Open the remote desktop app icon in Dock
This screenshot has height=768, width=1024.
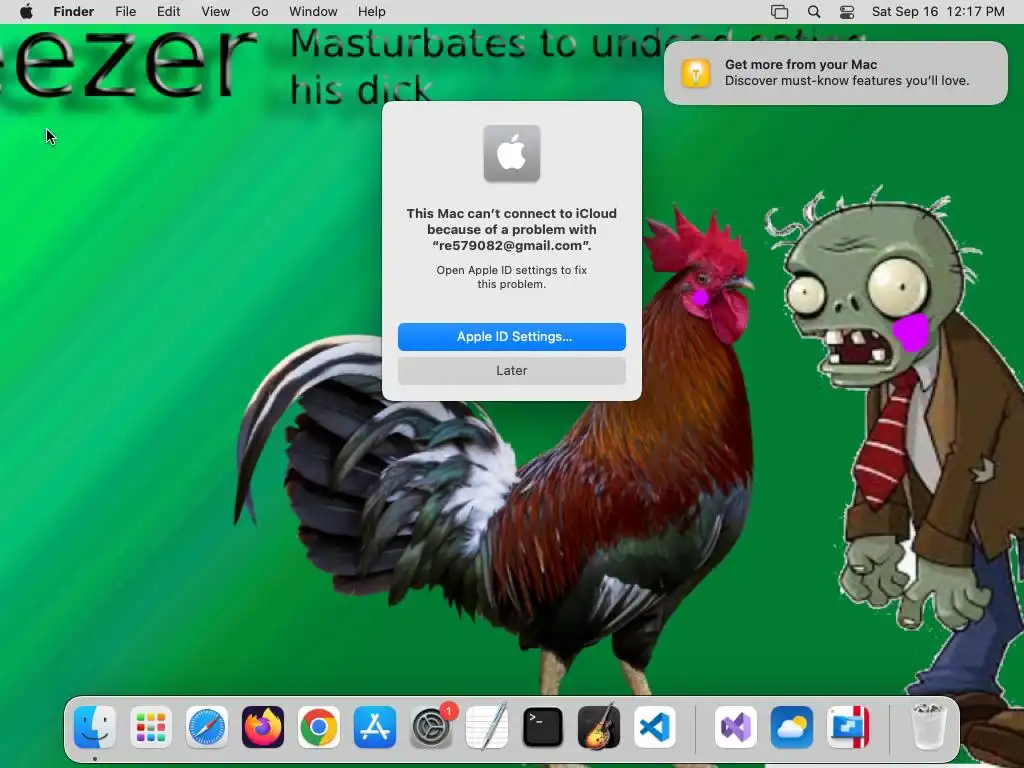pos(848,727)
